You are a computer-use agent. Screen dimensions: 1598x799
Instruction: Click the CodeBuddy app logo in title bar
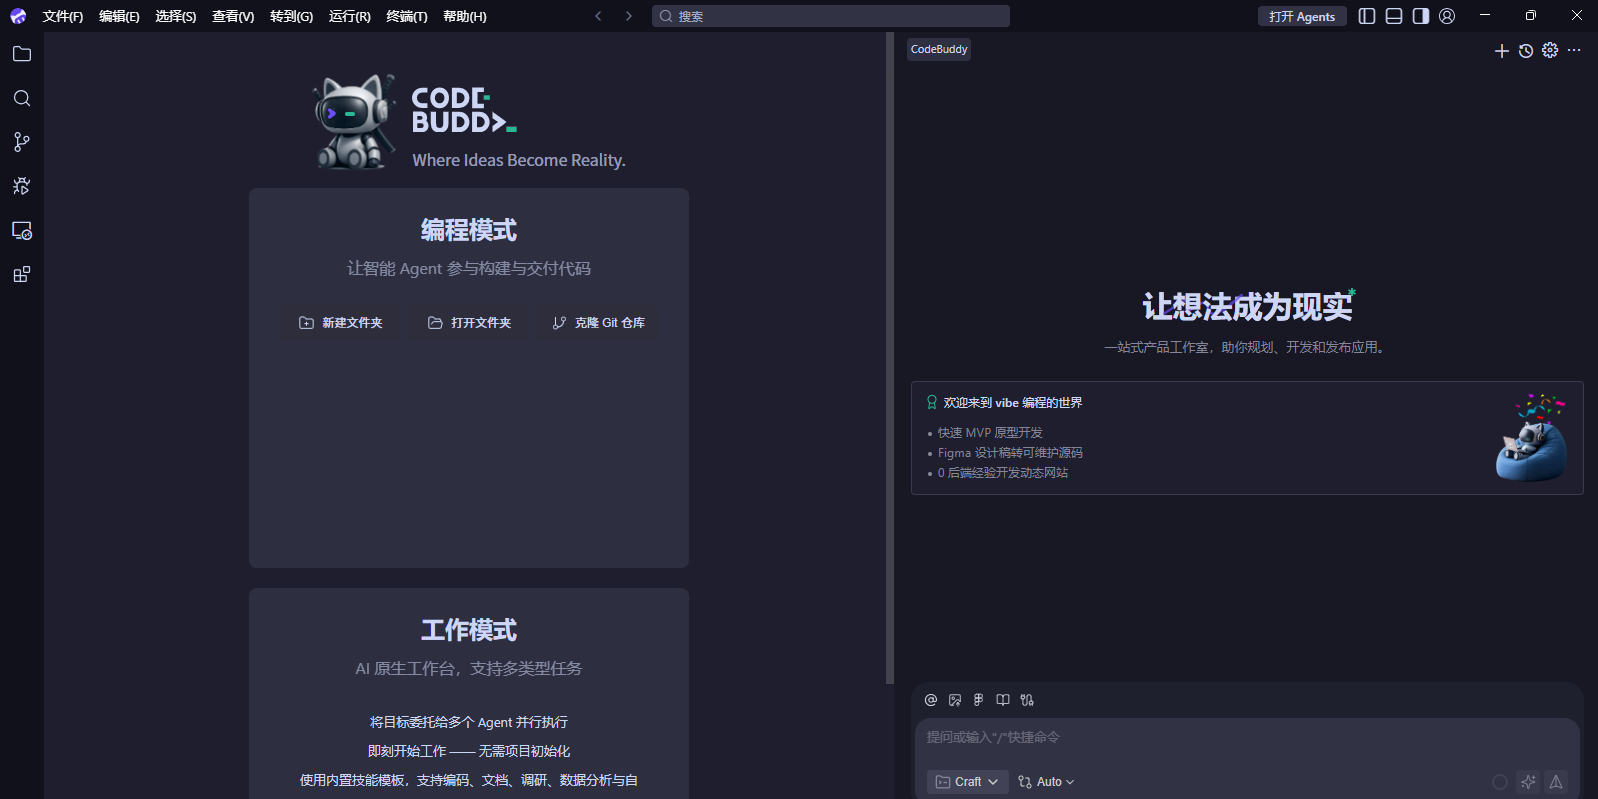pos(18,16)
